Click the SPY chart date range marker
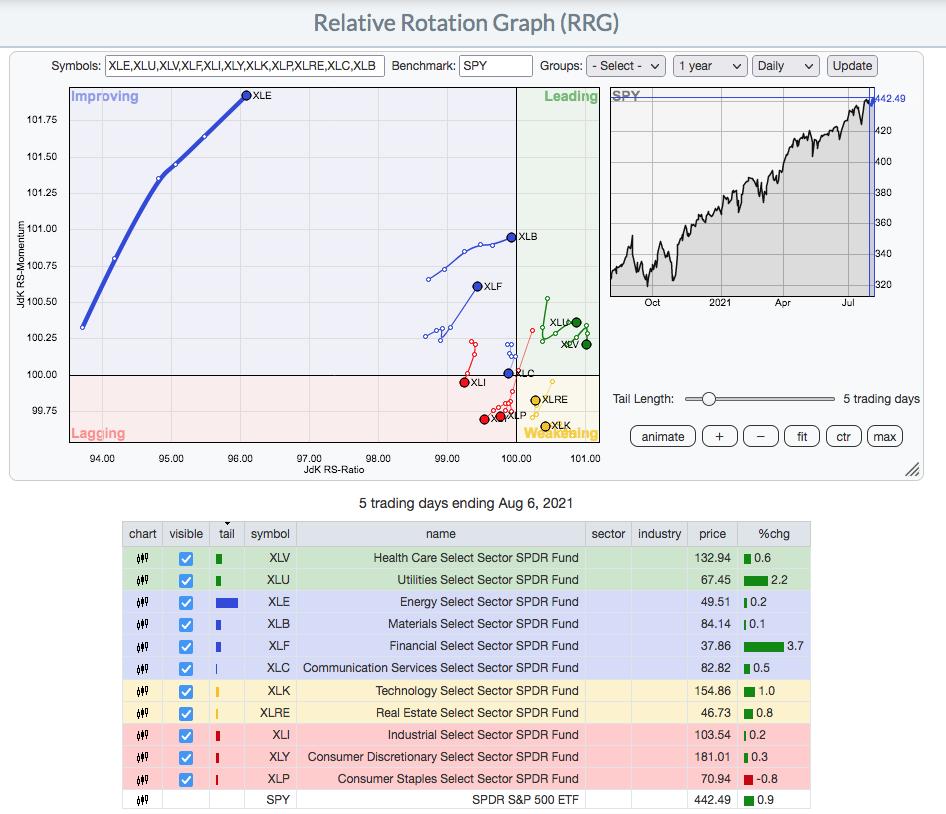946x814 pixels. 872,193
